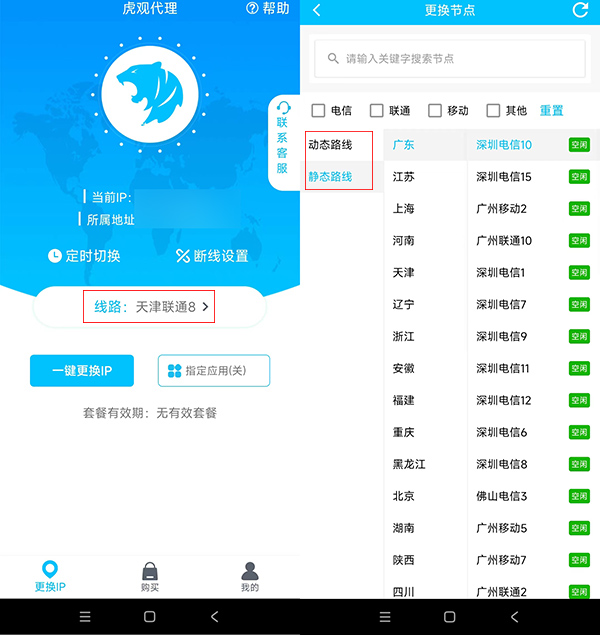The height and width of the screenshot is (635, 600).
Task: Choose node 深圳电信7
Action: click(501, 305)
